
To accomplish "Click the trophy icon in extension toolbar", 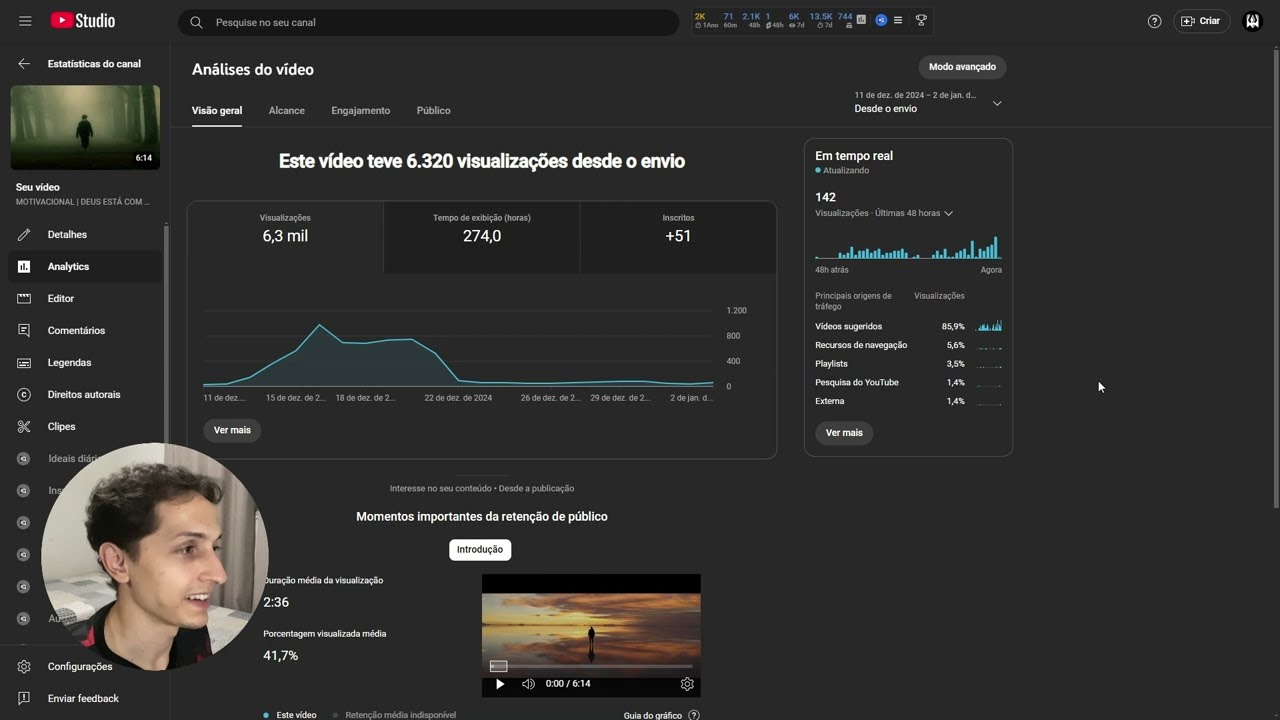I will (921, 20).
